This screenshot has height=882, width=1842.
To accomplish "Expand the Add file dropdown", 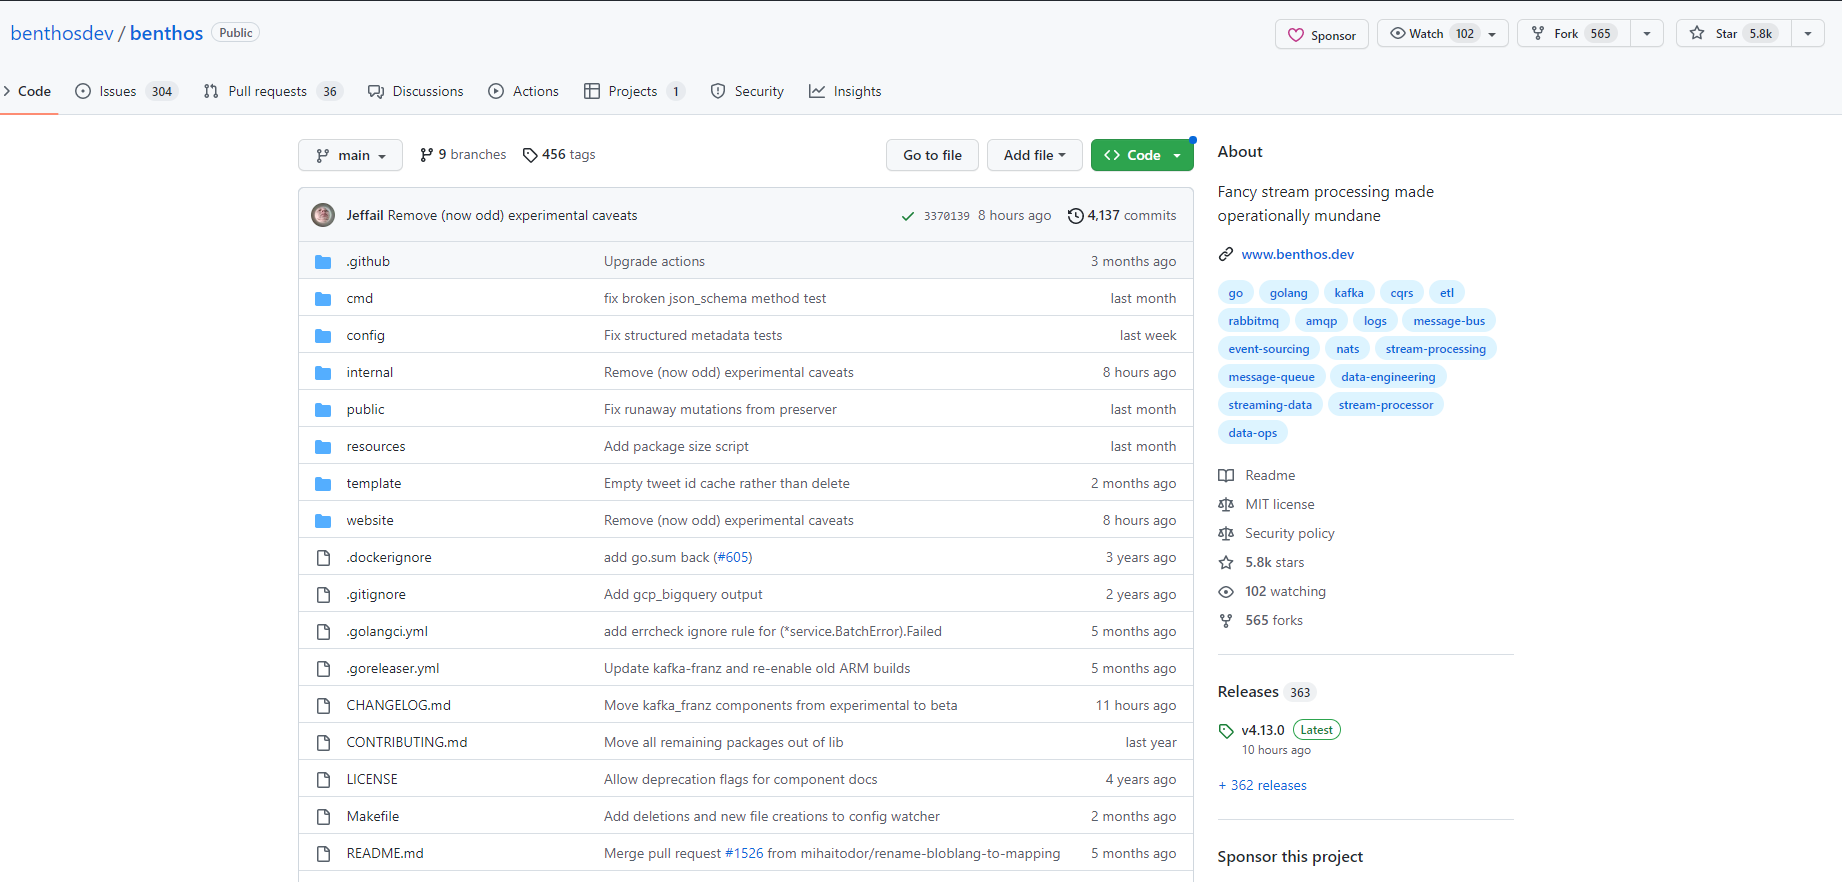I will [1034, 155].
